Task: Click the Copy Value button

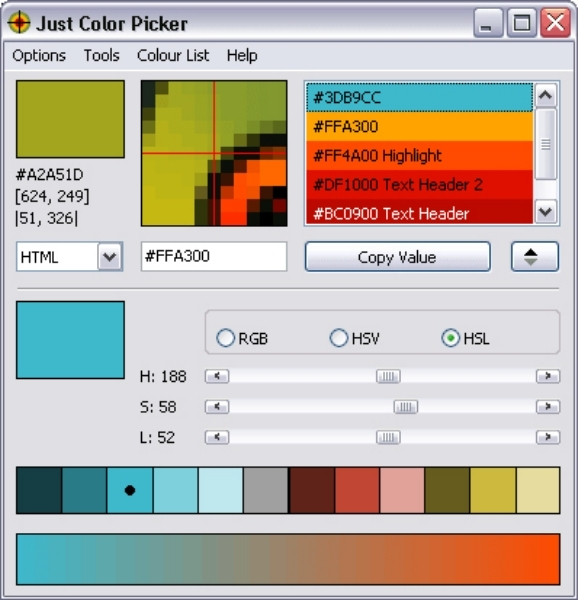Action: (x=397, y=256)
